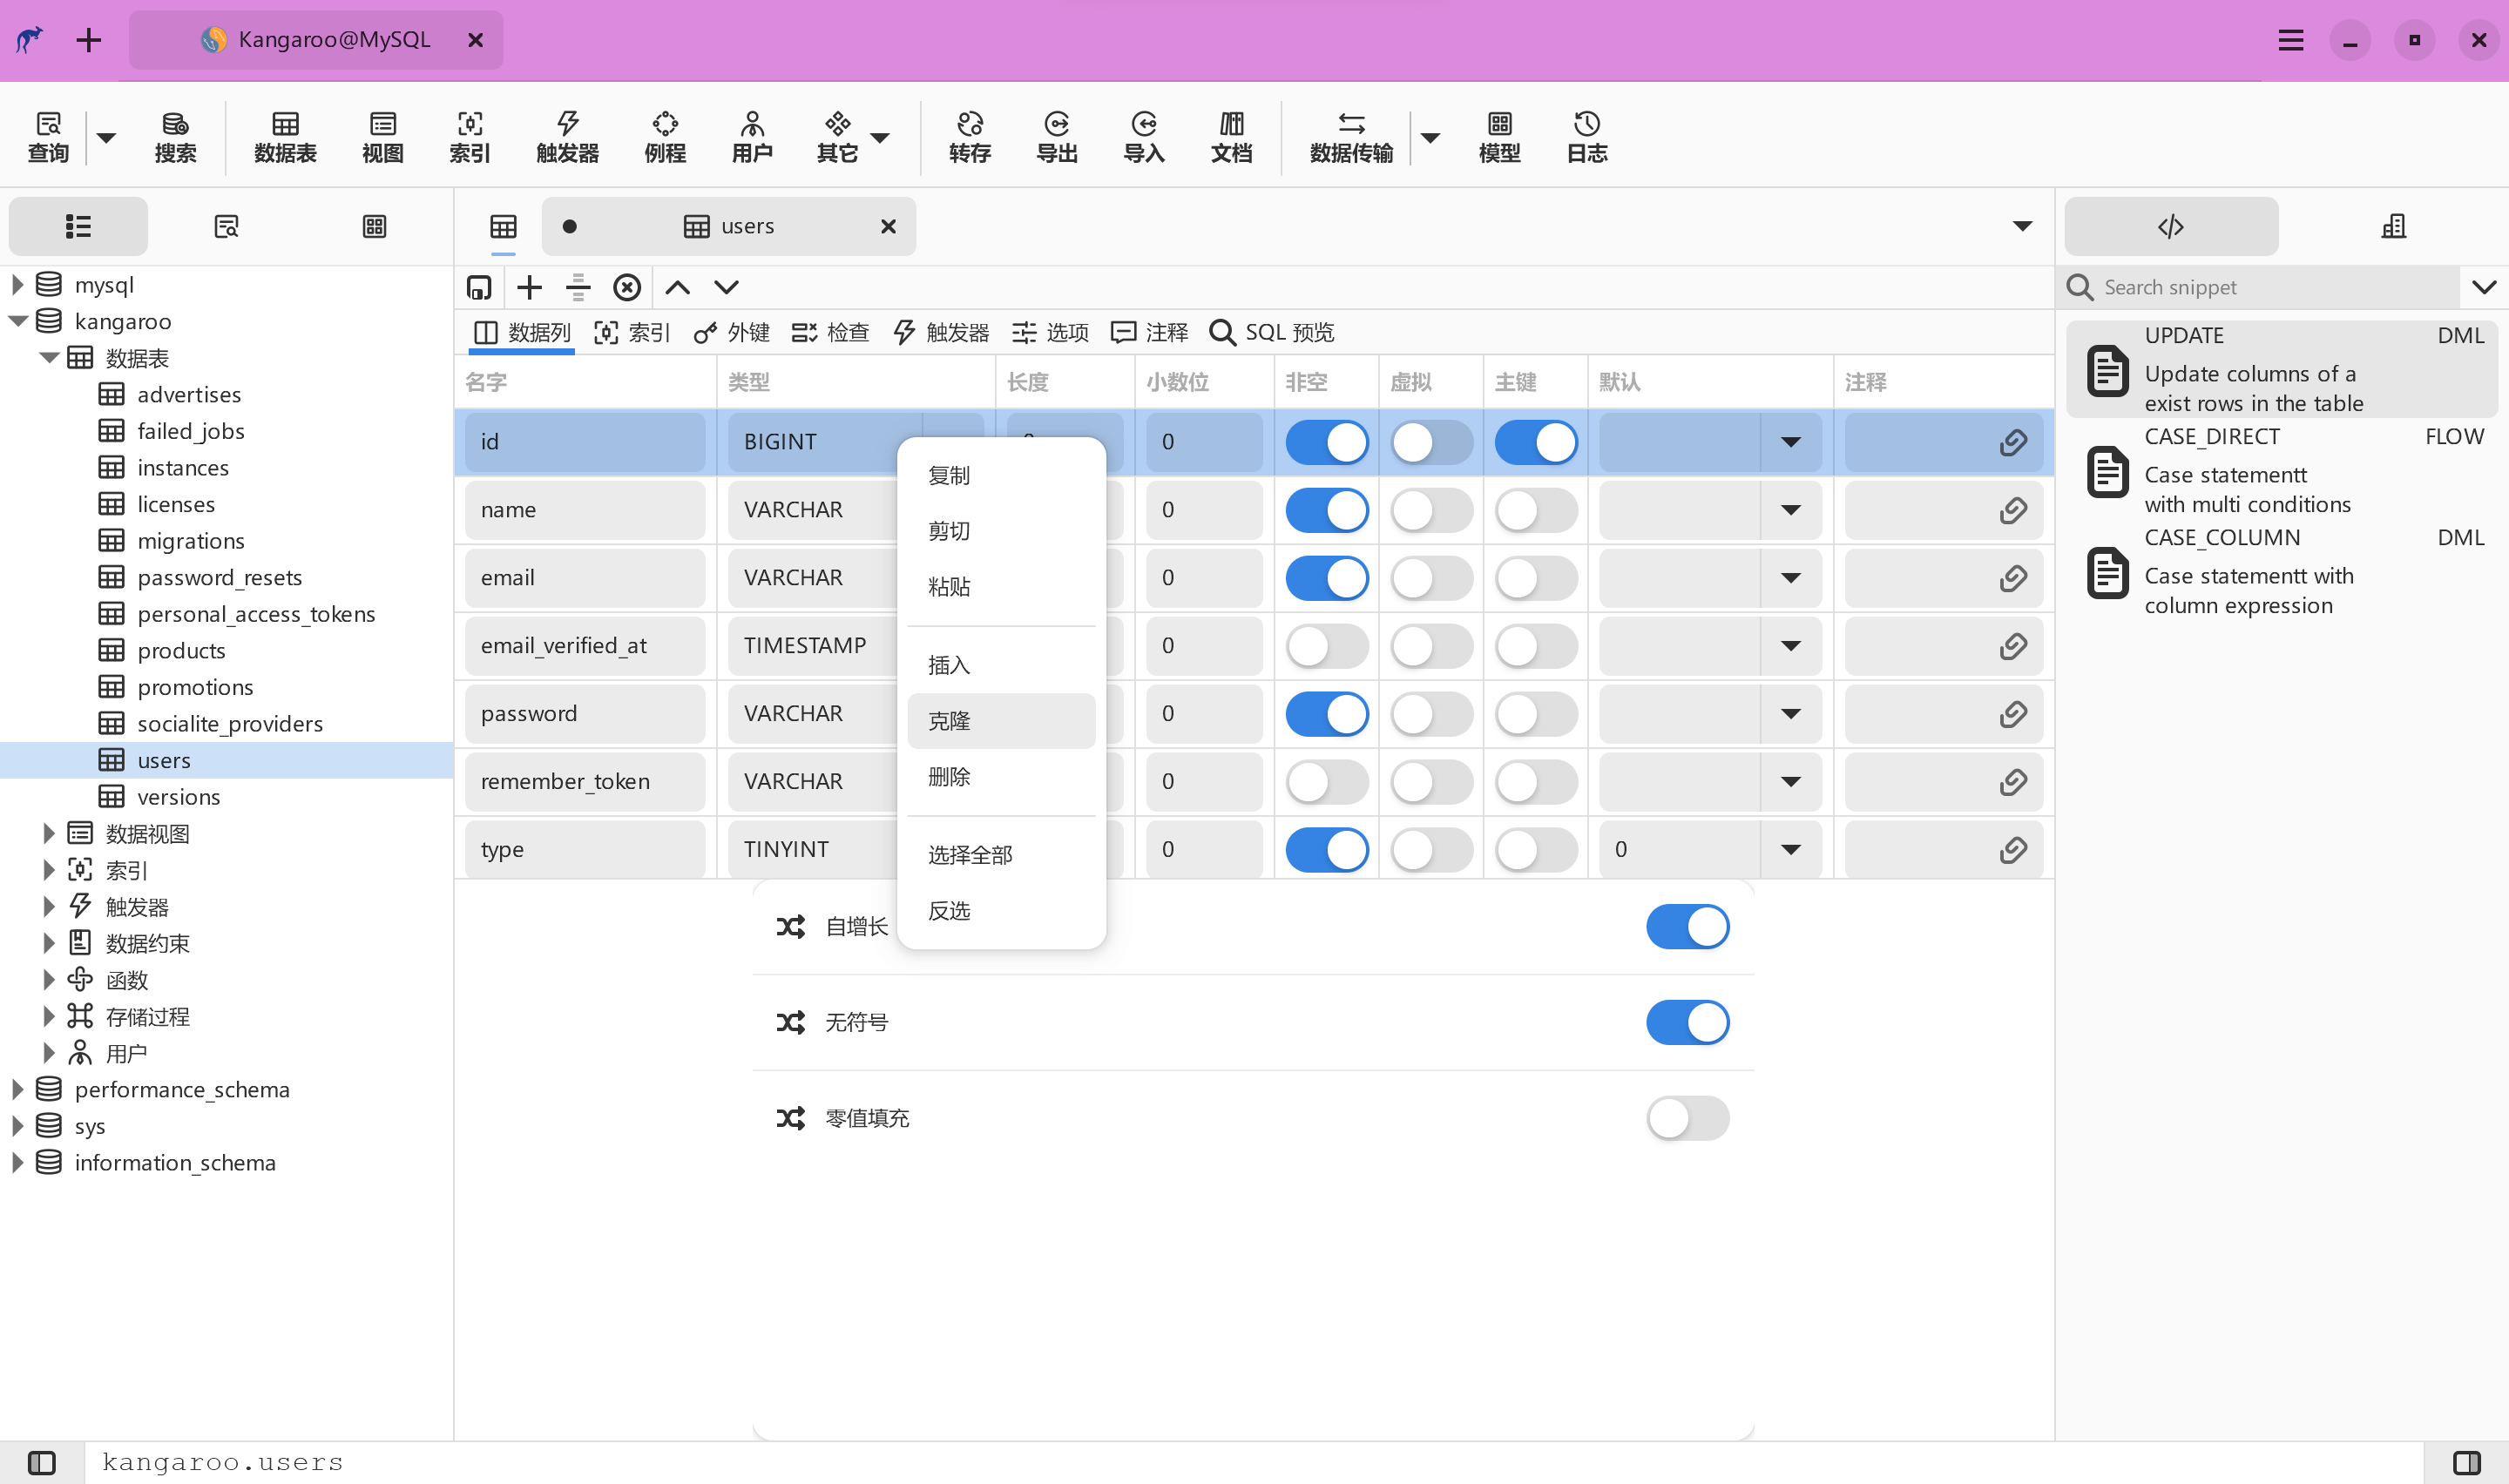This screenshot has width=2509, height=1484.
Task: Select 删除 in the context menu
Action: click(x=1000, y=777)
